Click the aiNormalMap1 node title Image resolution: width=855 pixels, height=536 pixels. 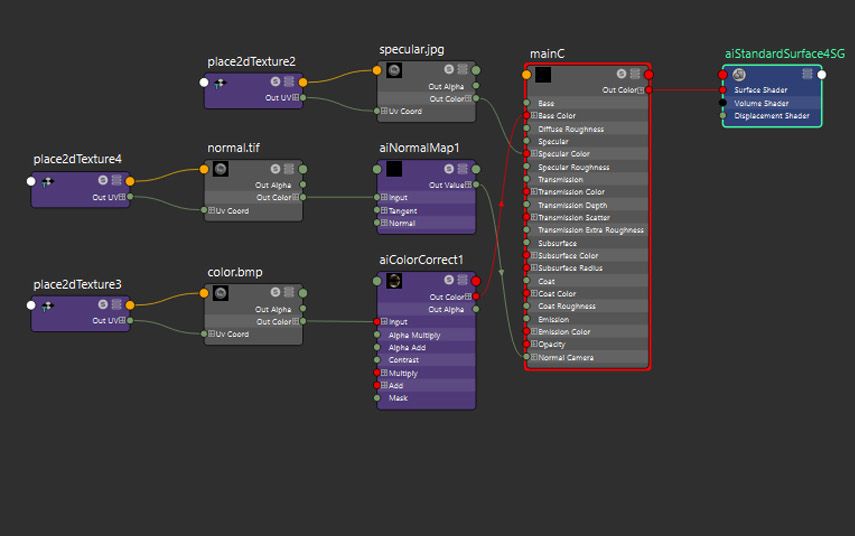click(418, 147)
